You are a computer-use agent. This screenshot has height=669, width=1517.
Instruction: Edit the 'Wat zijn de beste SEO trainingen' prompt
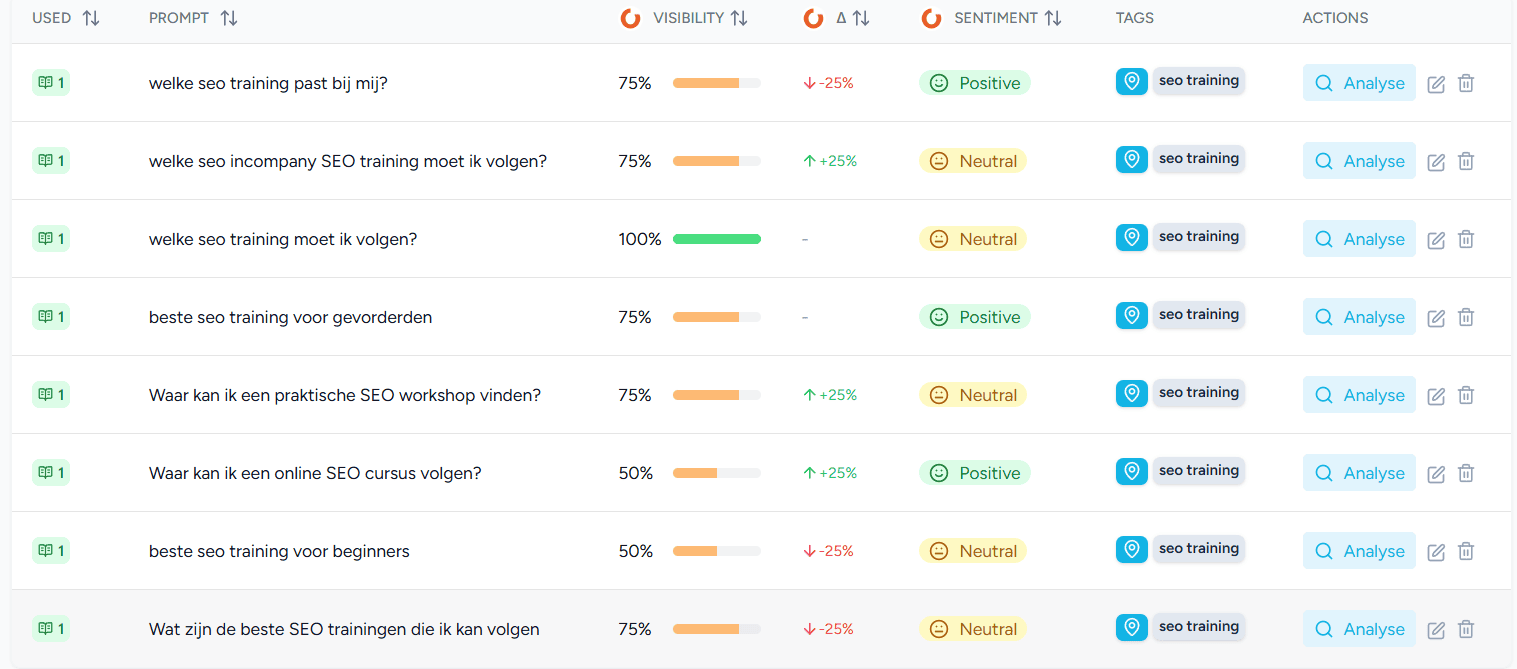(1436, 630)
